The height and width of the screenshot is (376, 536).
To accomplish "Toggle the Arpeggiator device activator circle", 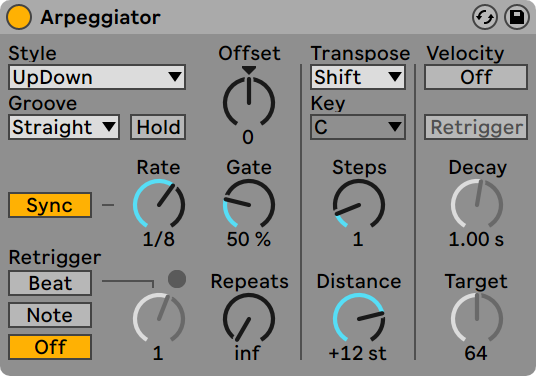I will point(19,17).
